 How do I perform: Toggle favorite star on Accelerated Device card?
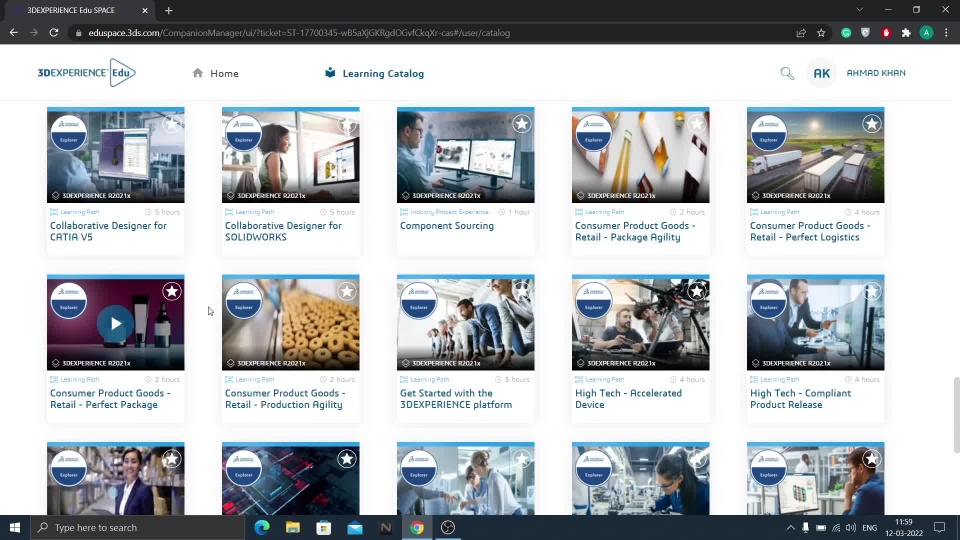tap(697, 291)
